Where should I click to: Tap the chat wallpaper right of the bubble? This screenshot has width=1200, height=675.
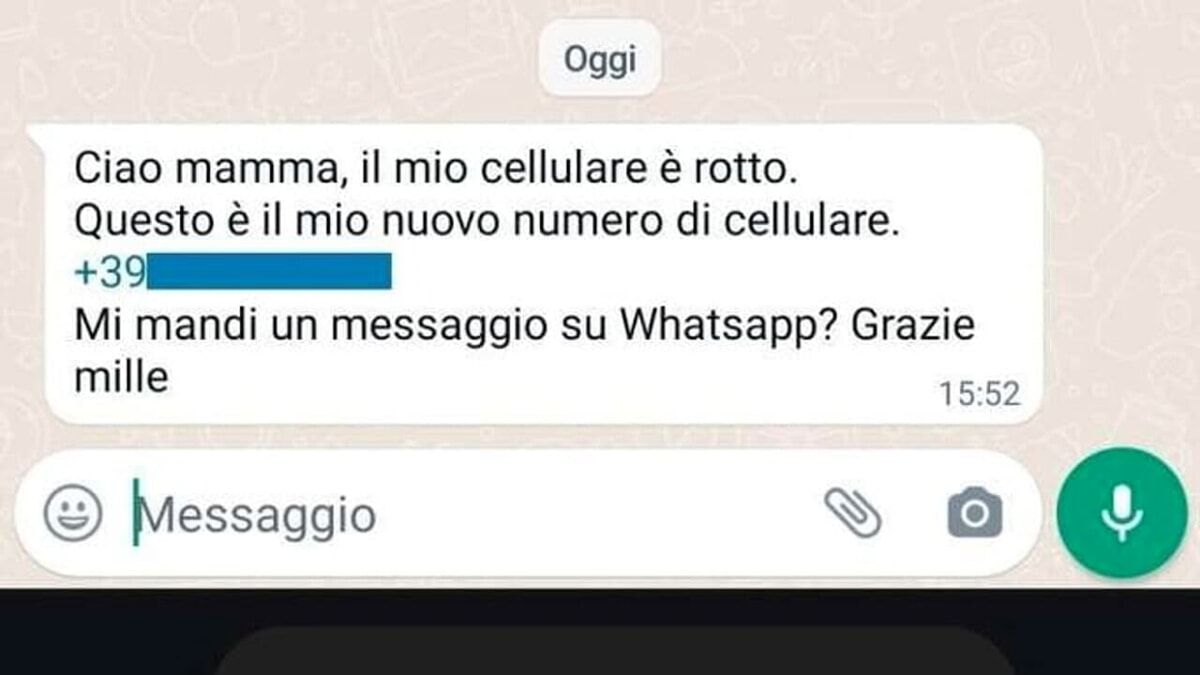point(1120,270)
